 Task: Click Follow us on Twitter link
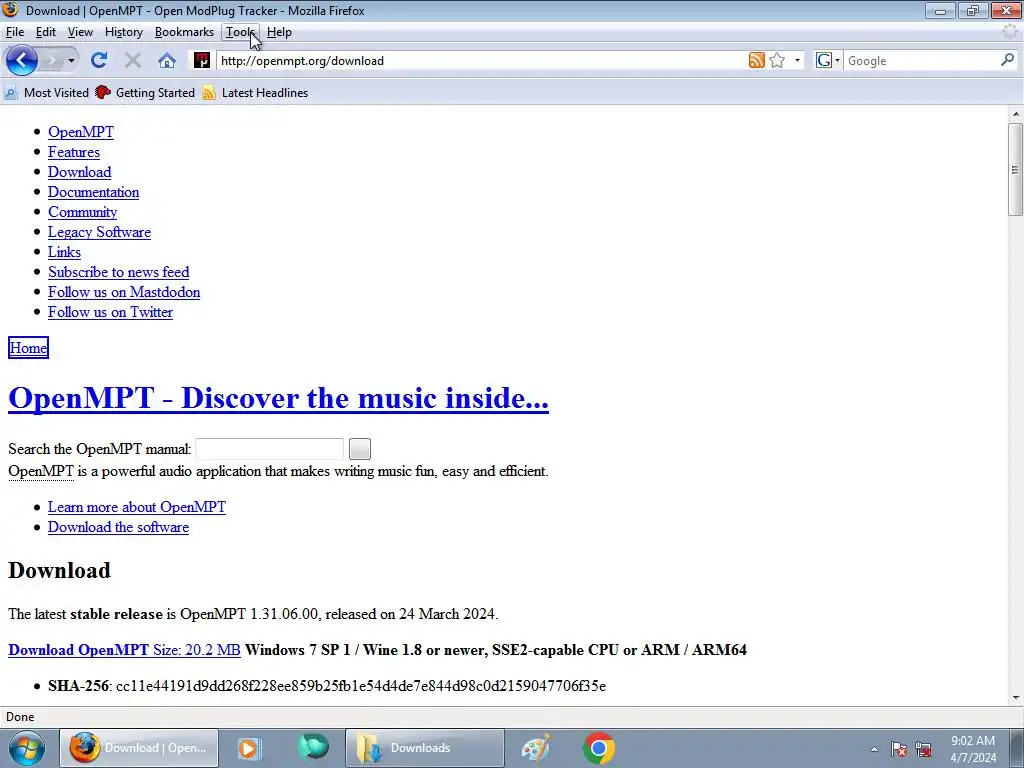(x=110, y=312)
